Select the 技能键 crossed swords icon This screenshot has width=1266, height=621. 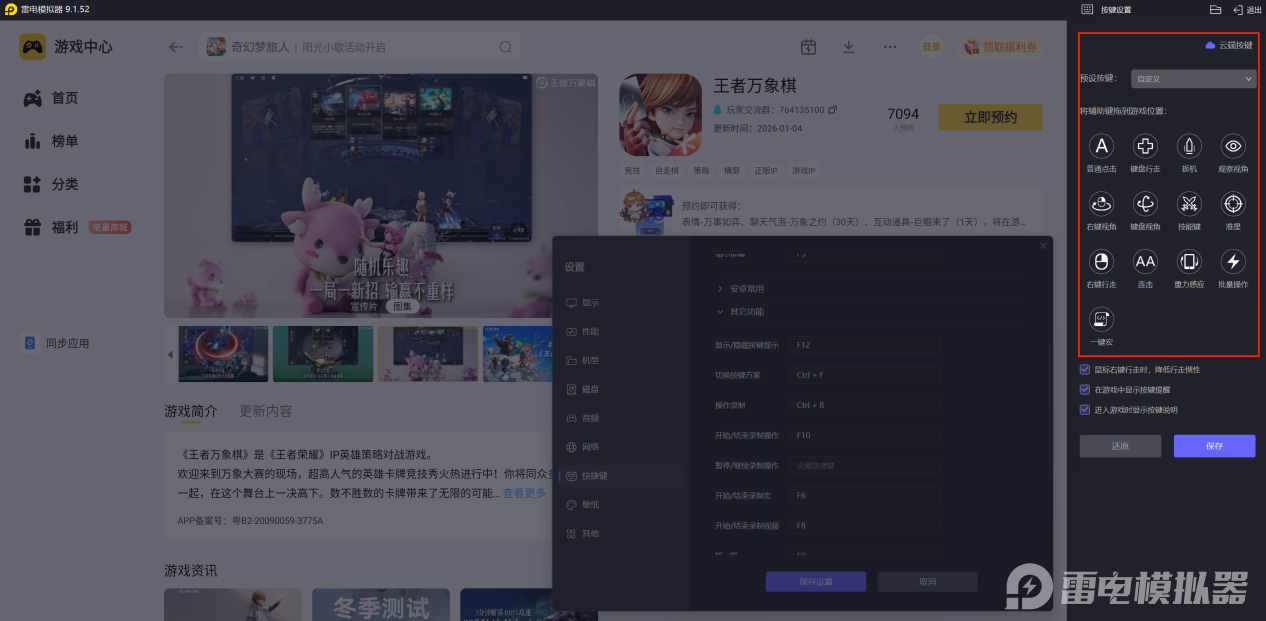point(1189,204)
